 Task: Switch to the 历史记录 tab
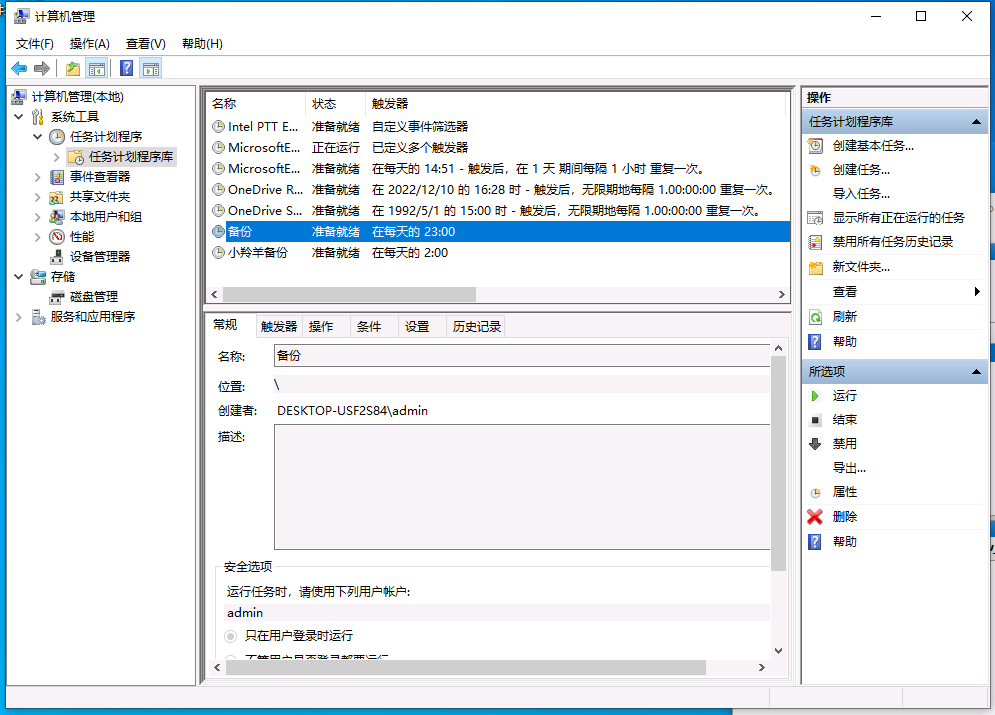[x=476, y=326]
